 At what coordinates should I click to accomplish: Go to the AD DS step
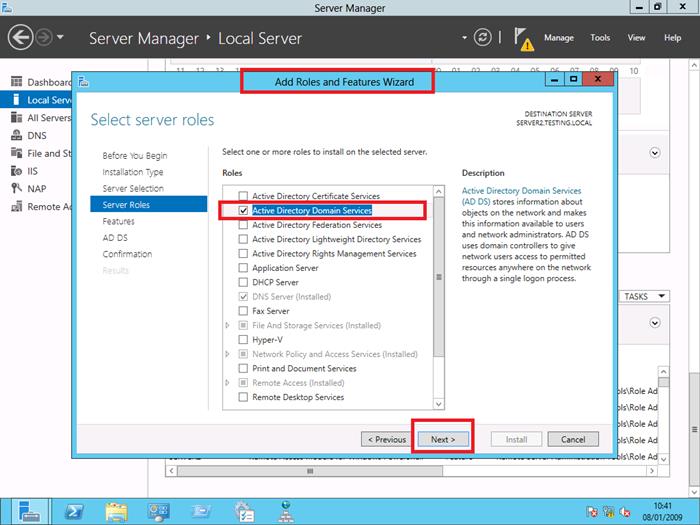click(x=115, y=238)
